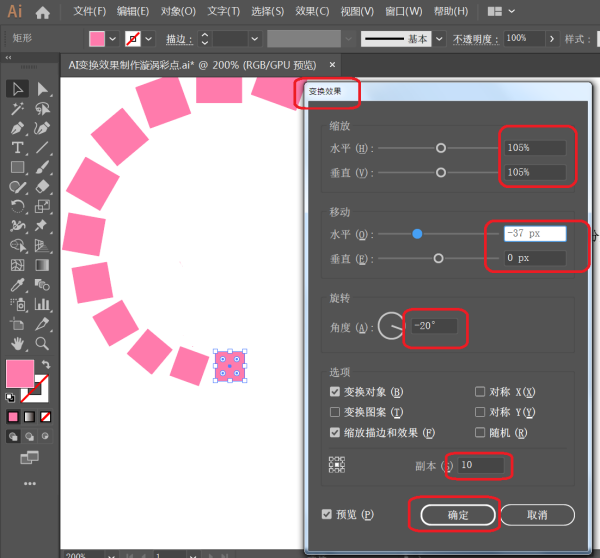
Task: Click the reference point grid icon
Action: [x=337, y=465]
